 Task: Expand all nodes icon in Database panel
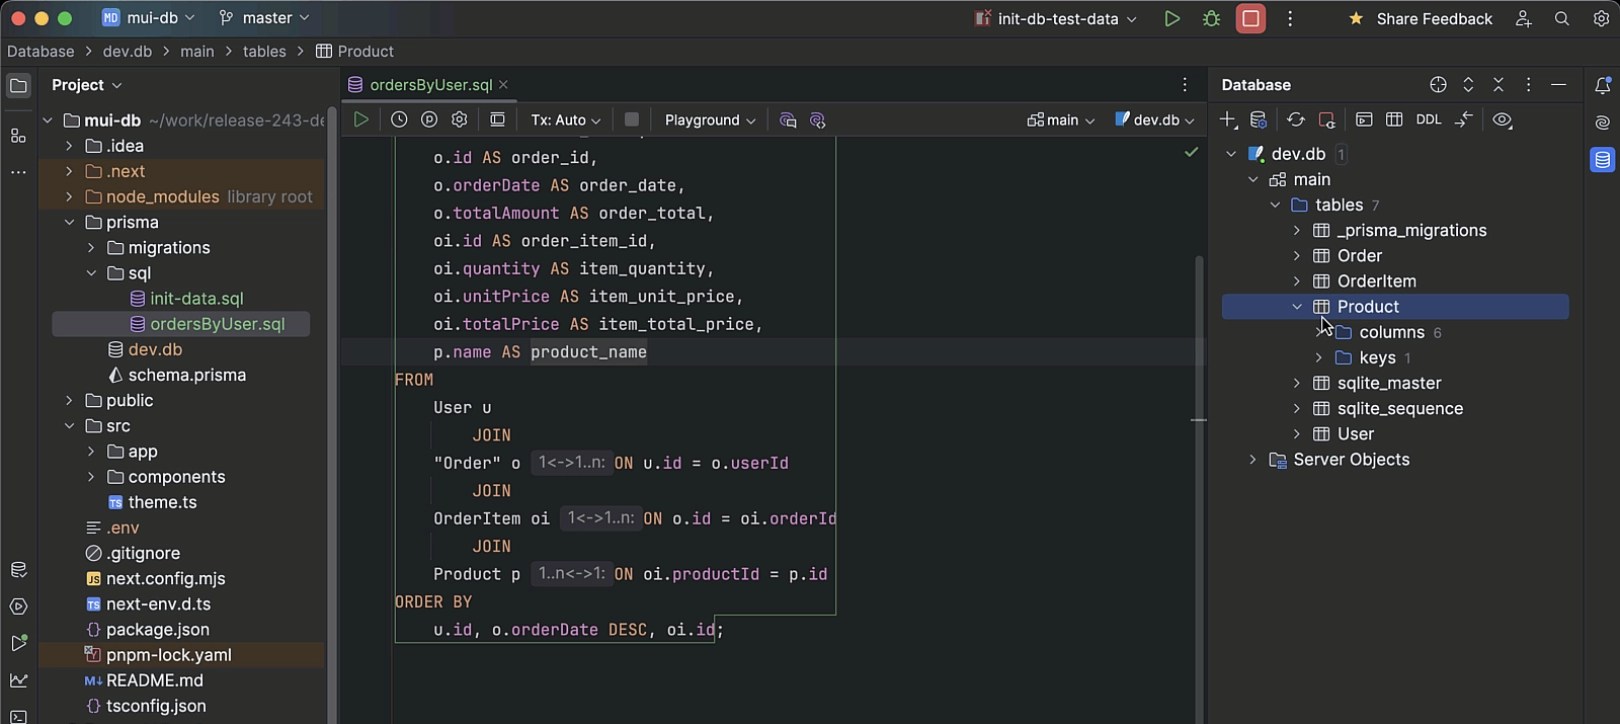coord(1468,85)
